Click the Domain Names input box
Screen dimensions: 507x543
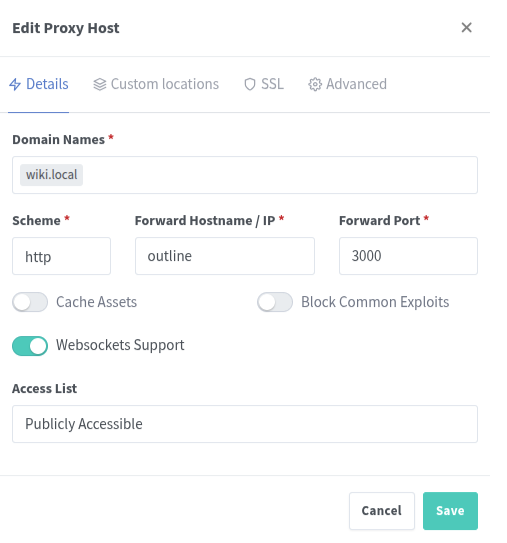pos(245,175)
